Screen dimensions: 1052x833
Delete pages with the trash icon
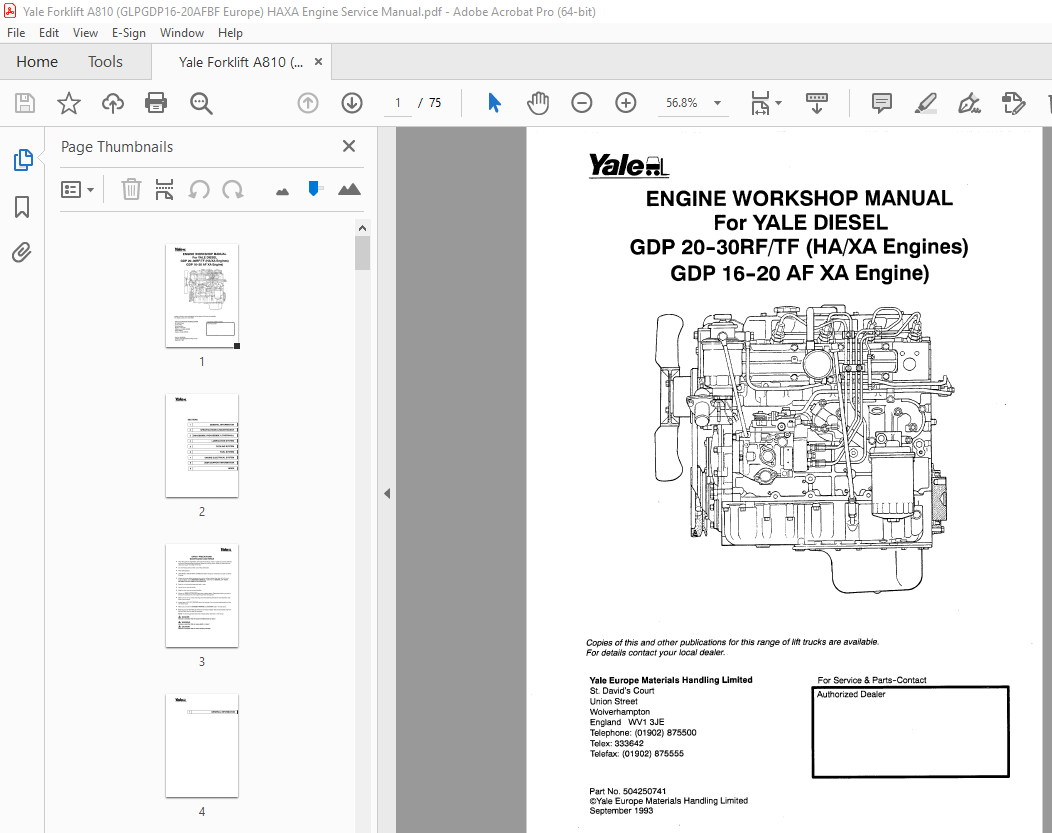tap(131, 190)
